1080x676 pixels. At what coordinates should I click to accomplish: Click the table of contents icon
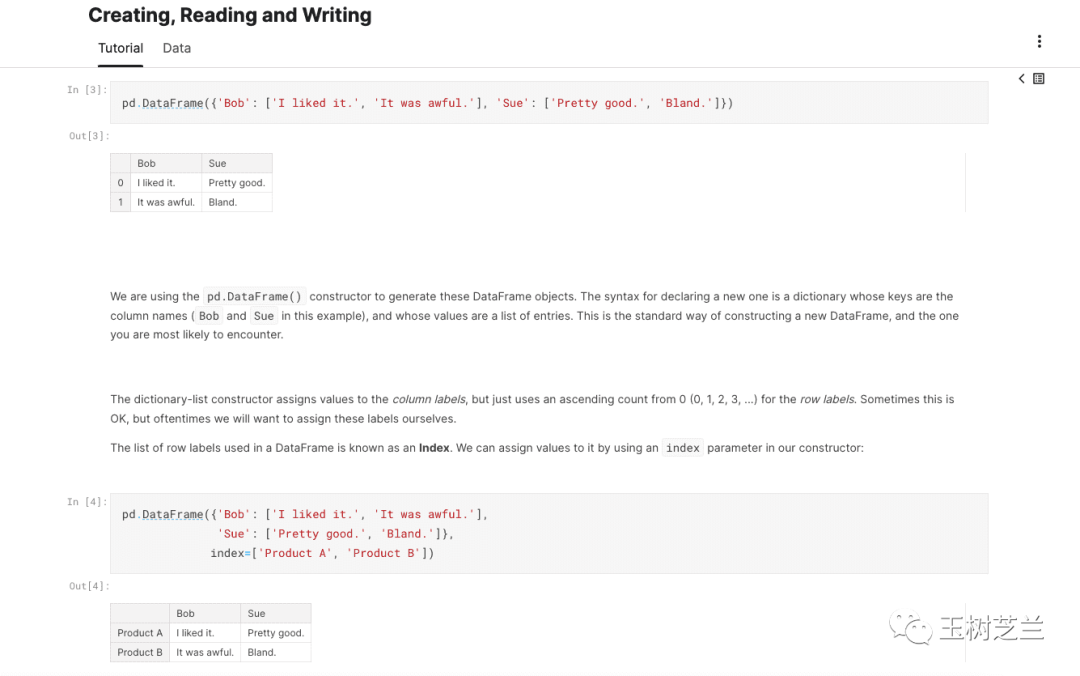[1039, 79]
